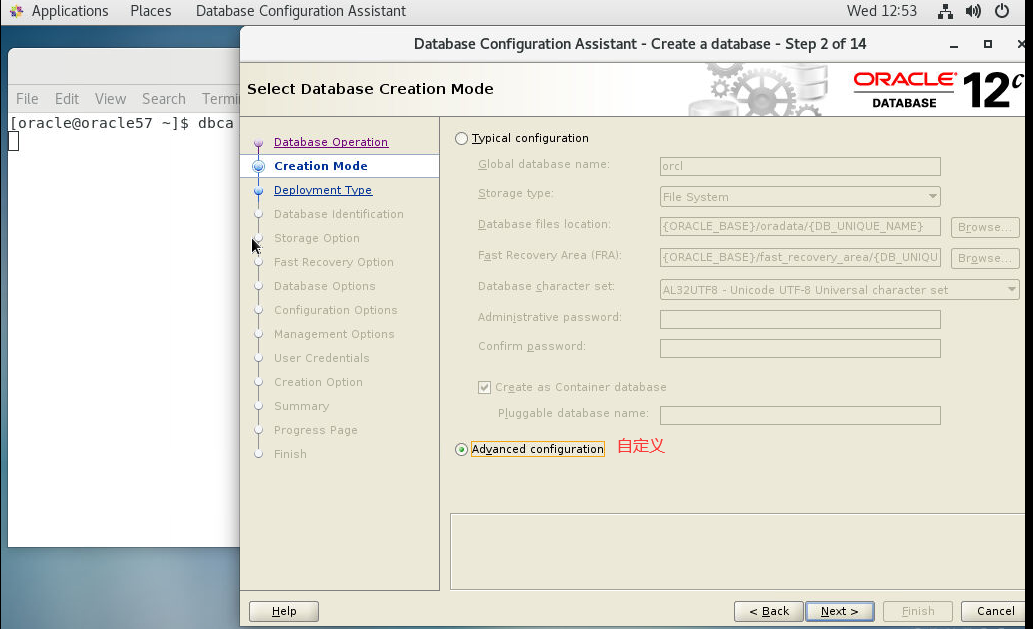Click the Pluggable database name field

pos(800,416)
